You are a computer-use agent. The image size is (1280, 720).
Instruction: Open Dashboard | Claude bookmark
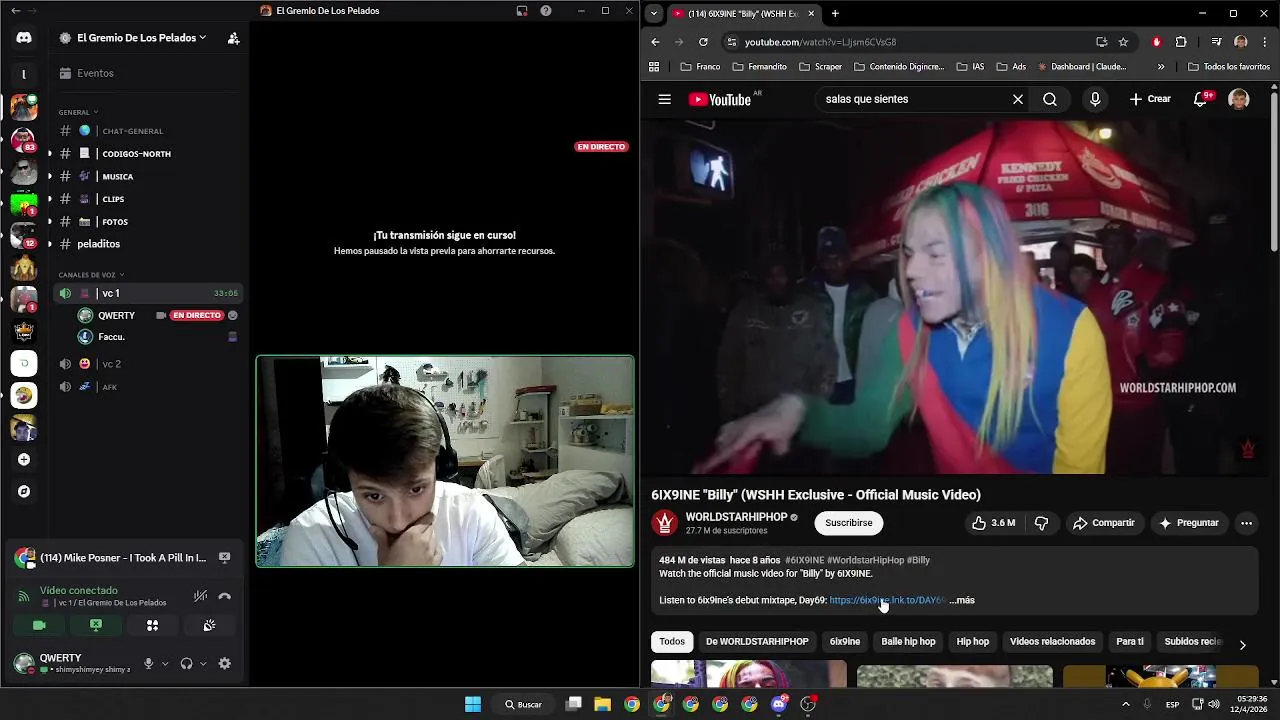tap(1082, 67)
